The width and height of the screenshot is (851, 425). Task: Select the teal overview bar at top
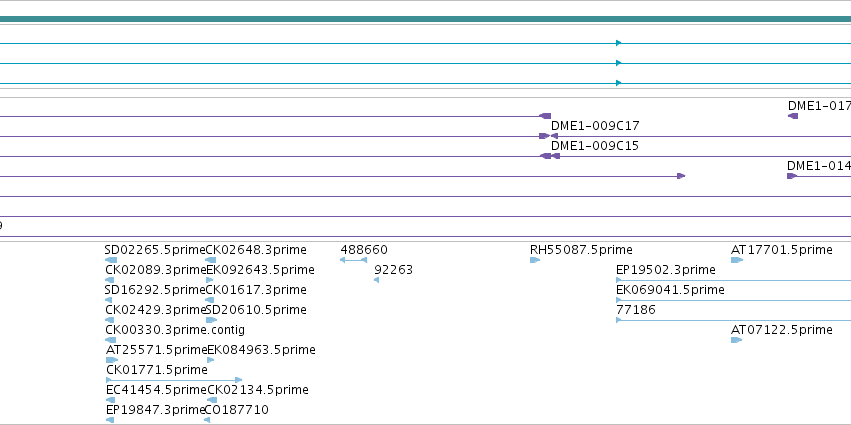coord(426,20)
